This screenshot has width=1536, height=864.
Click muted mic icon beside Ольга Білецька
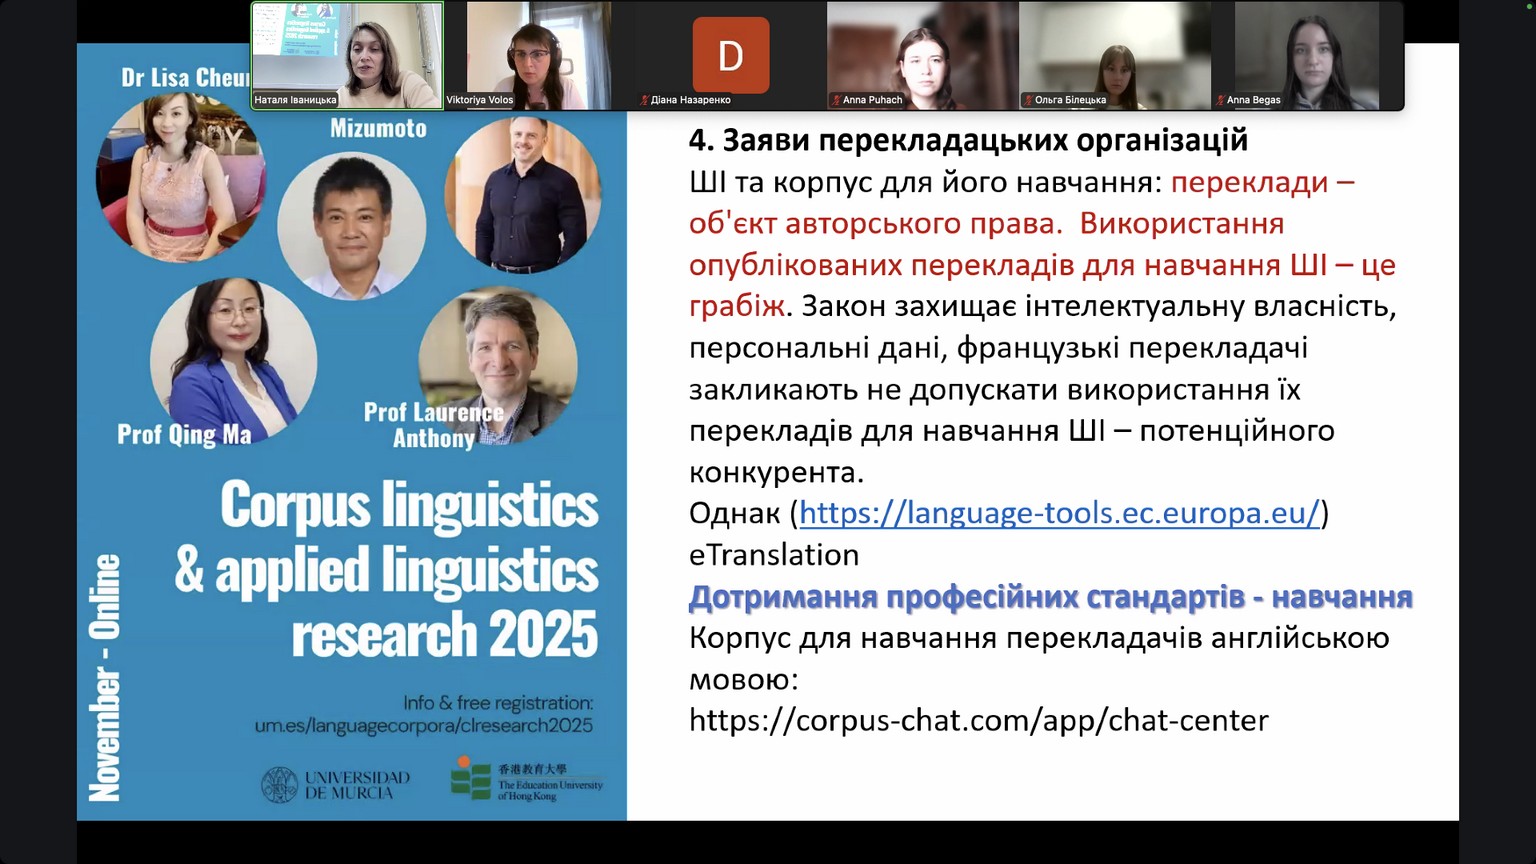[x=1028, y=100]
